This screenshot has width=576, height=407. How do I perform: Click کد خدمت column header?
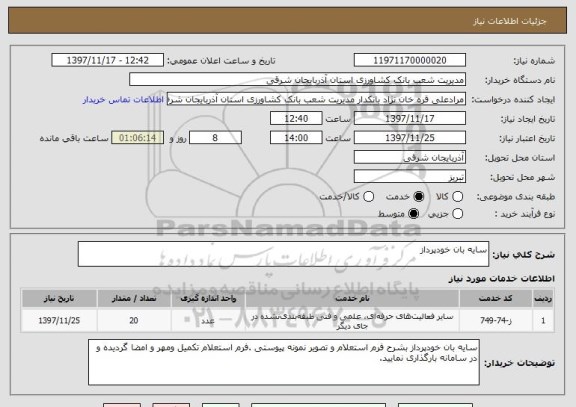tap(496, 299)
